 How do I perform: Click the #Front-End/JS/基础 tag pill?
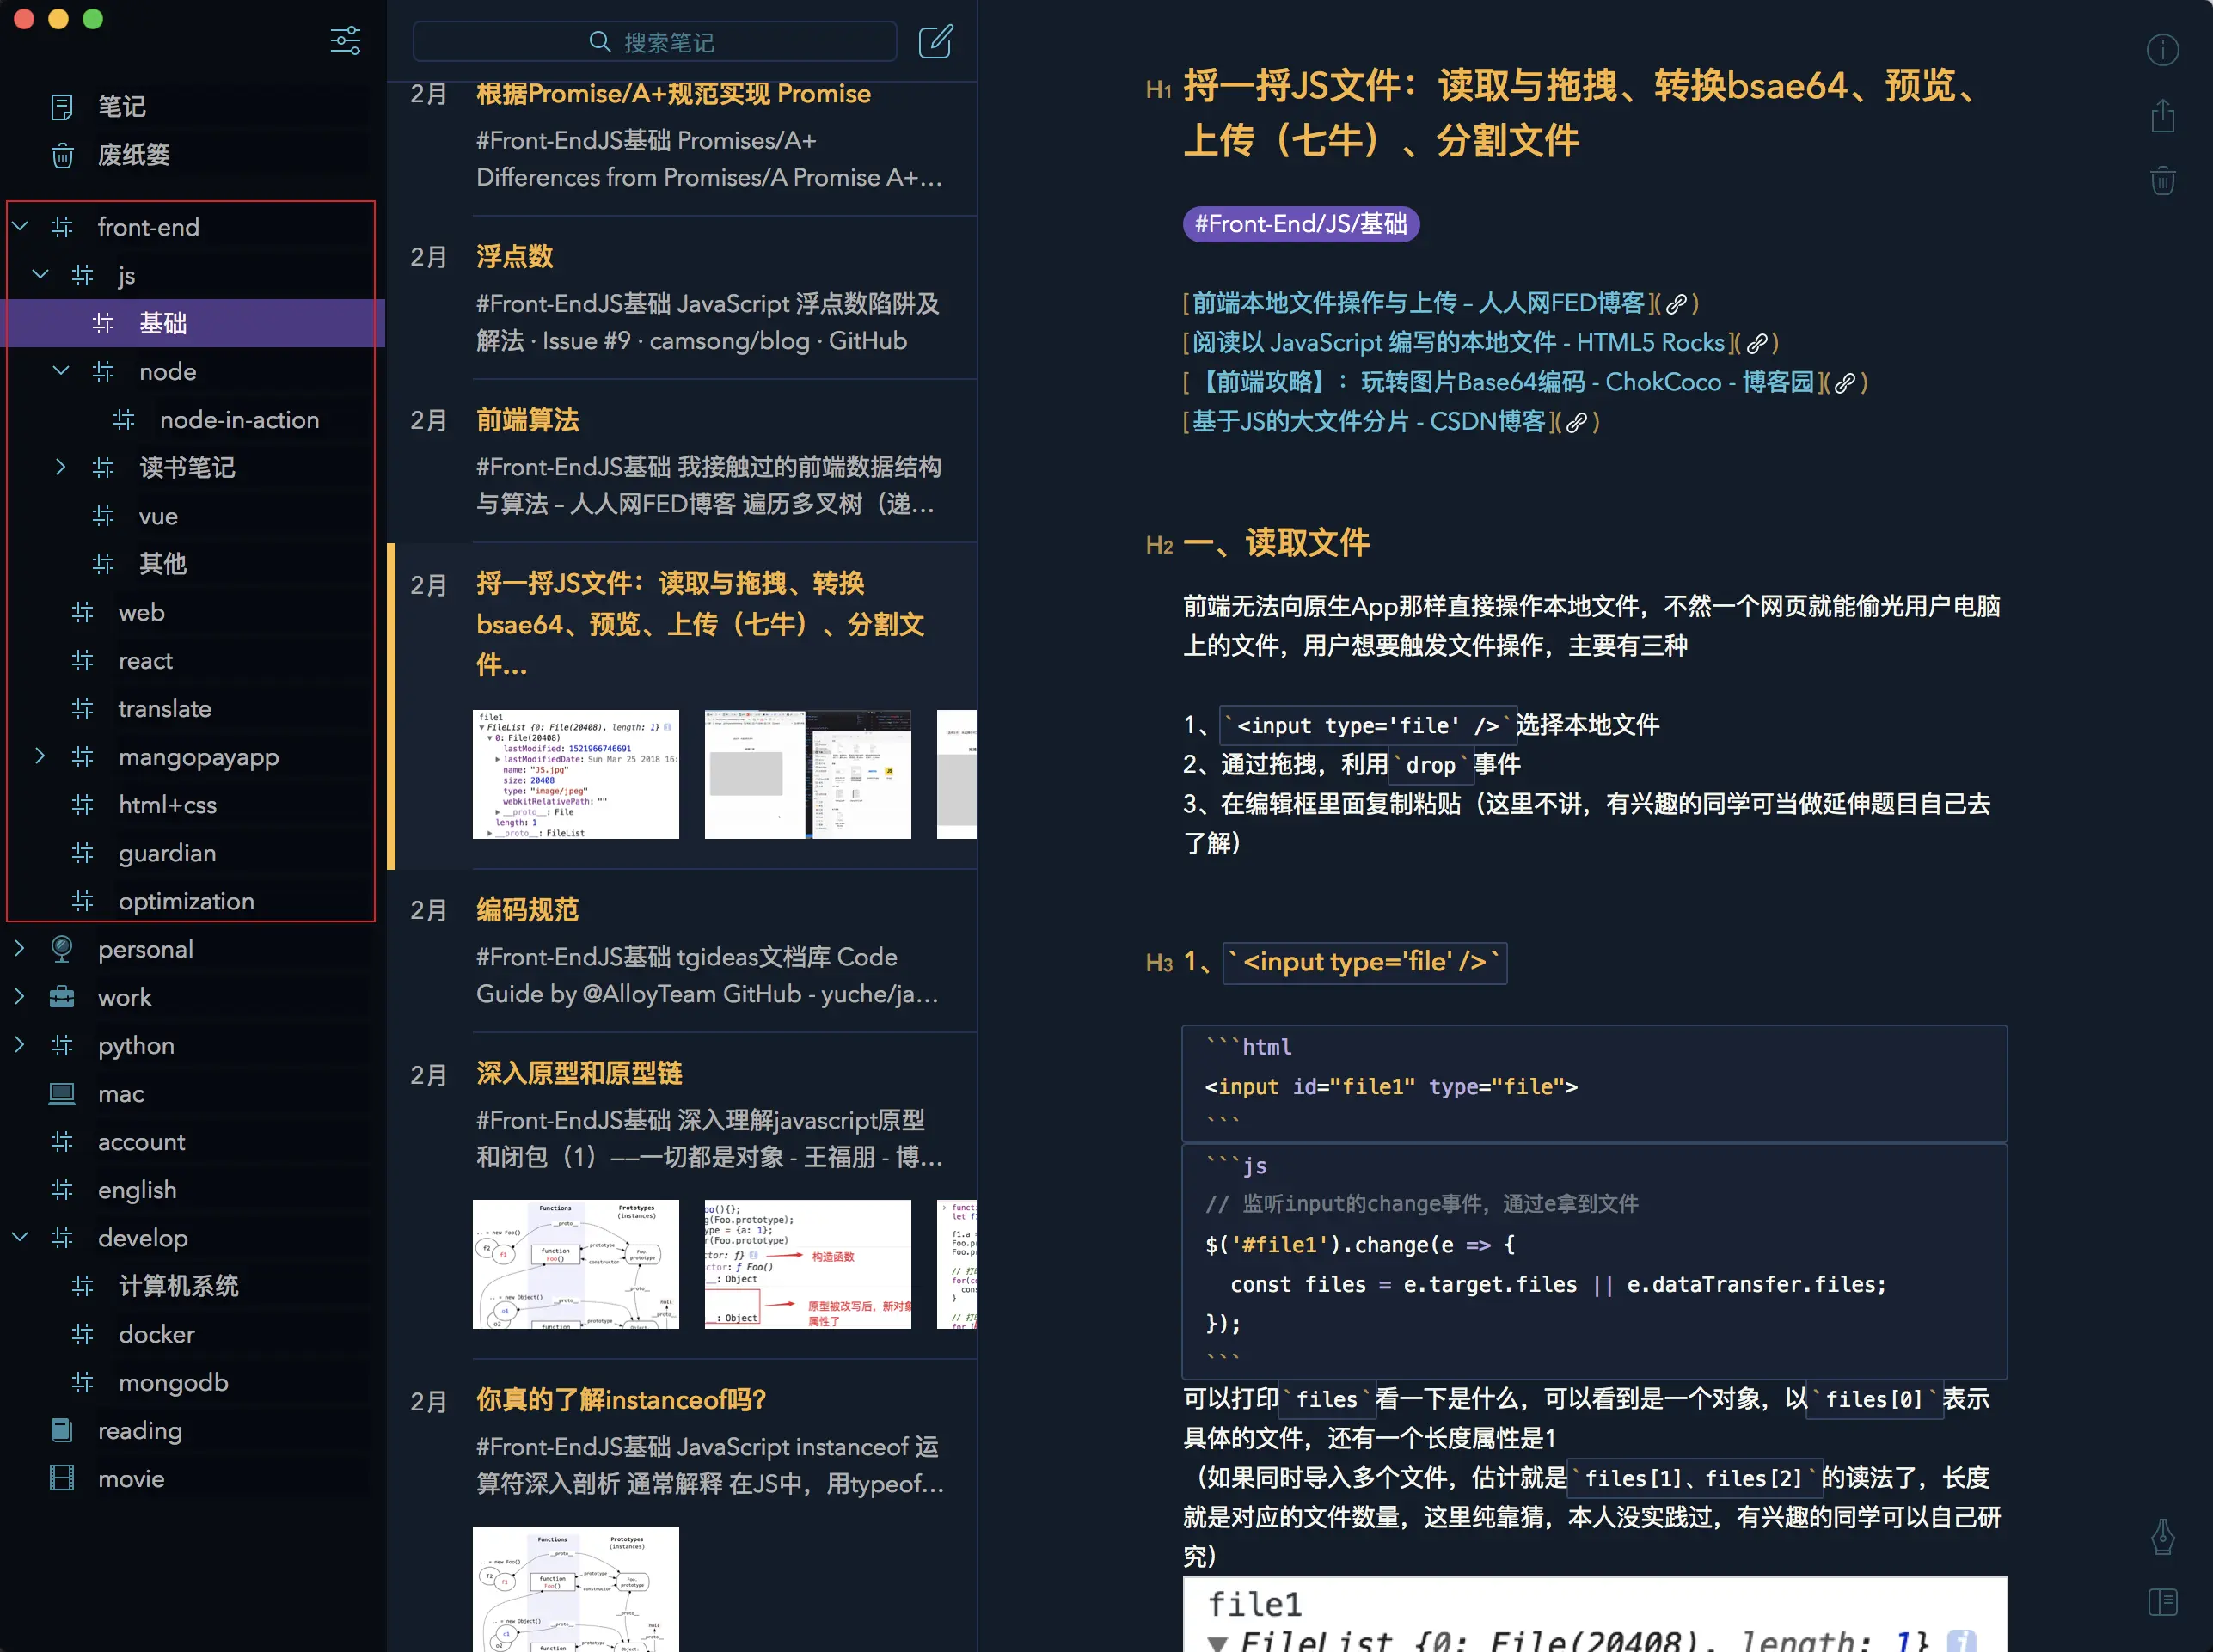[x=1300, y=224]
